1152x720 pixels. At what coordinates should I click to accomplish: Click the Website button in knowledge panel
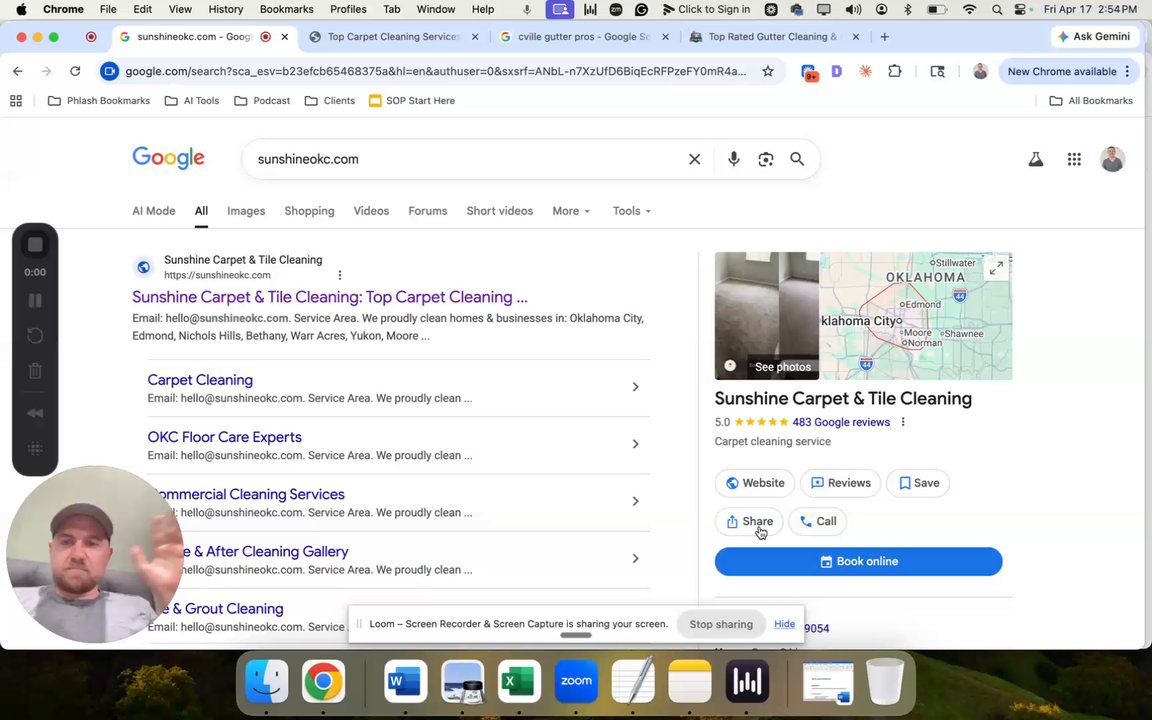[x=755, y=483]
